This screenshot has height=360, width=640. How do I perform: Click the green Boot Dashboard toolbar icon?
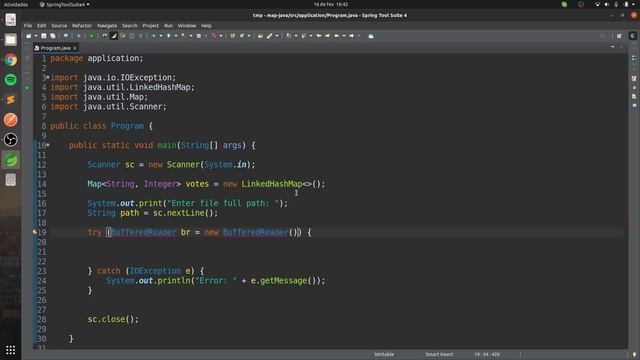point(91,36)
